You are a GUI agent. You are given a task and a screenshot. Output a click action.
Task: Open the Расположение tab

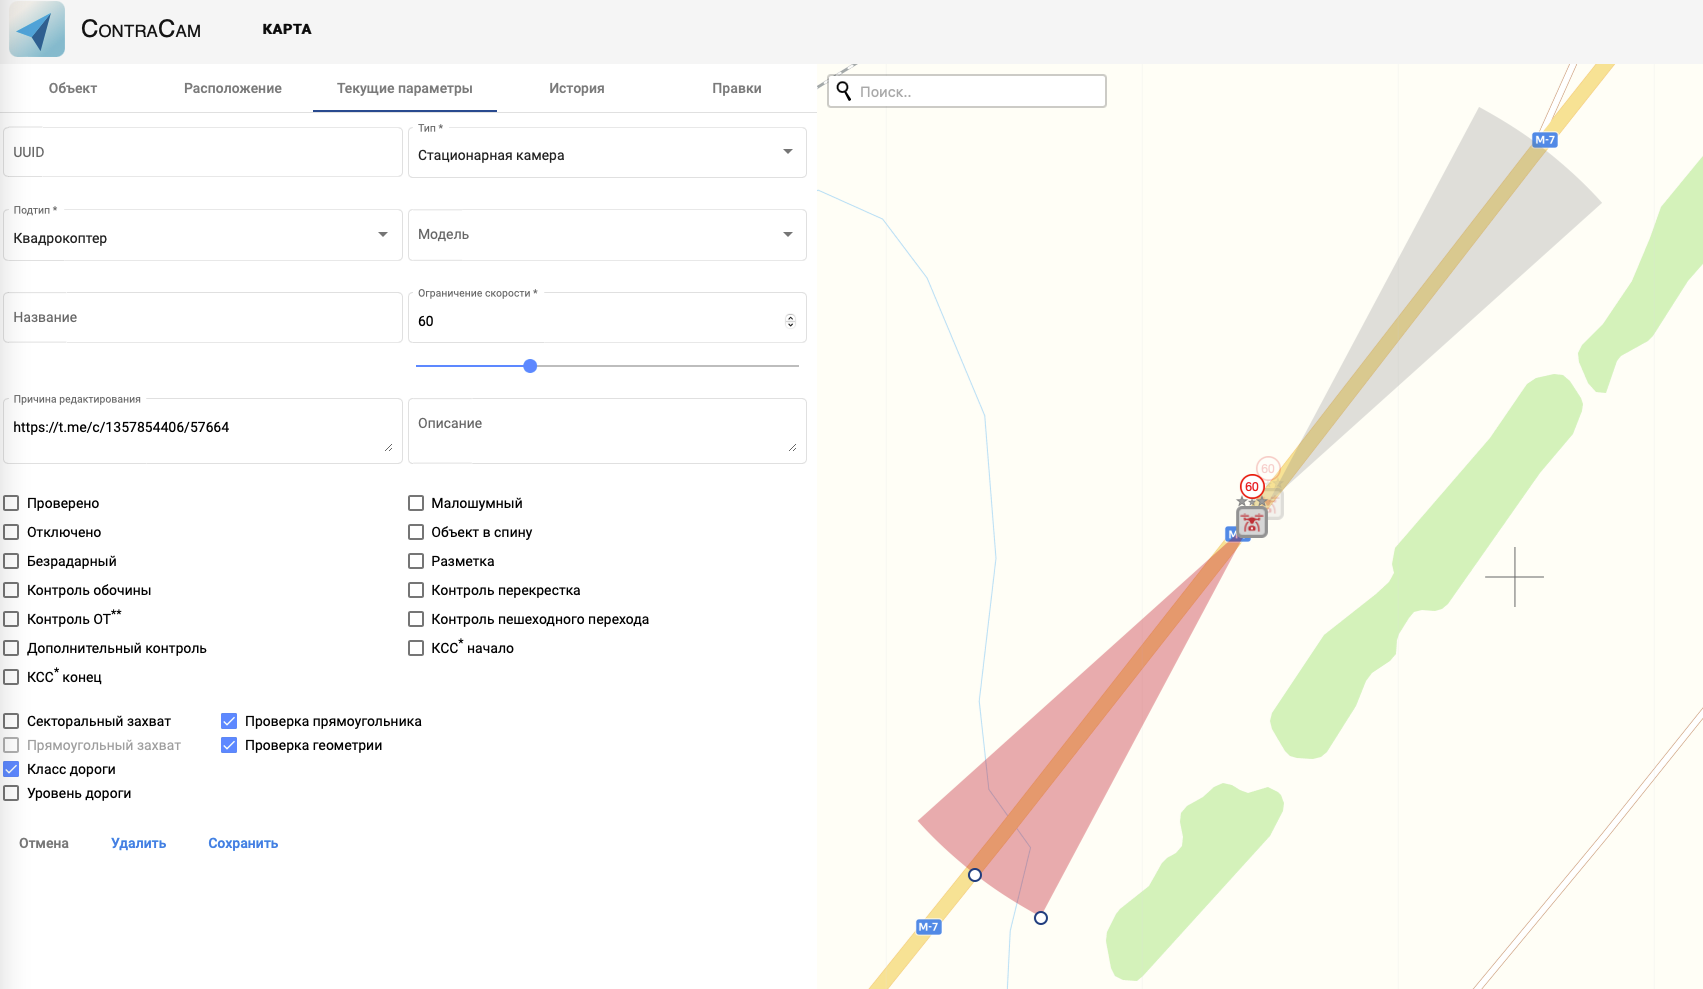point(232,88)
